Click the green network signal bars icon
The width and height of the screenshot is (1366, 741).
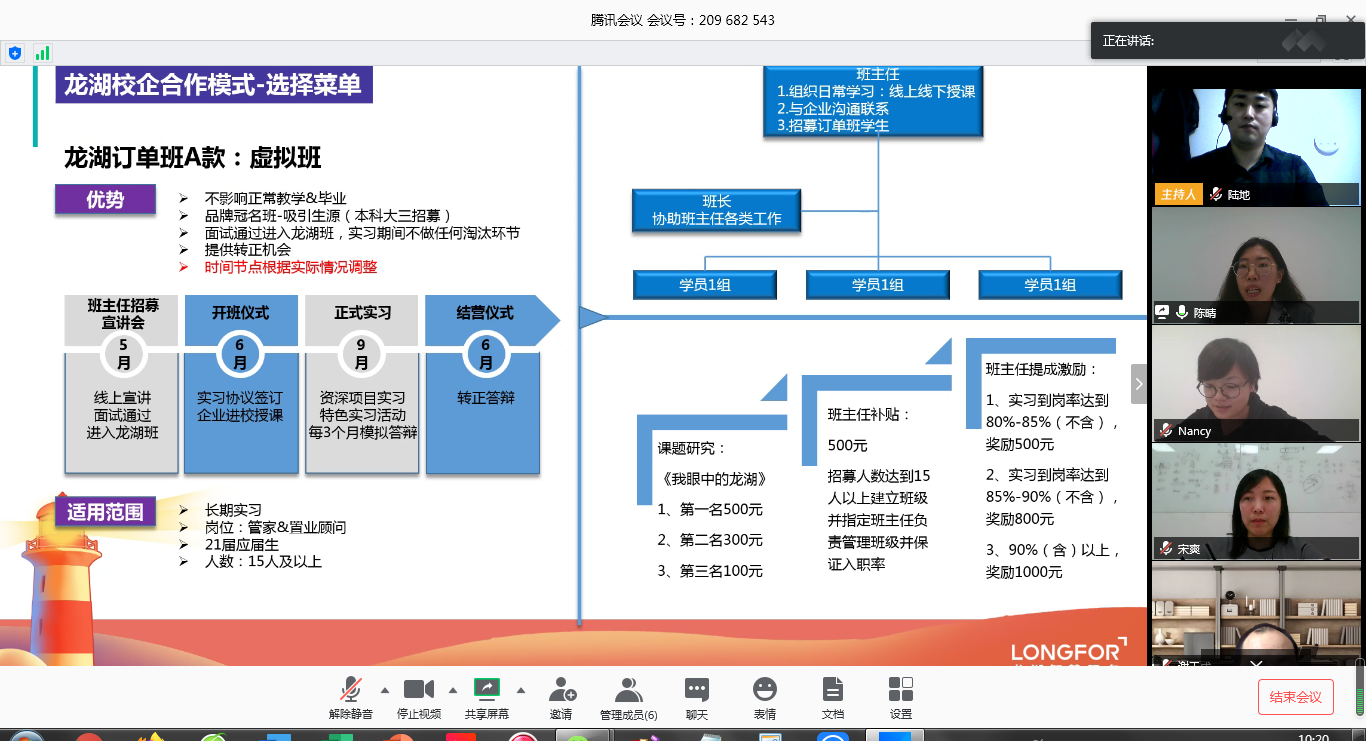pos(42,53)
